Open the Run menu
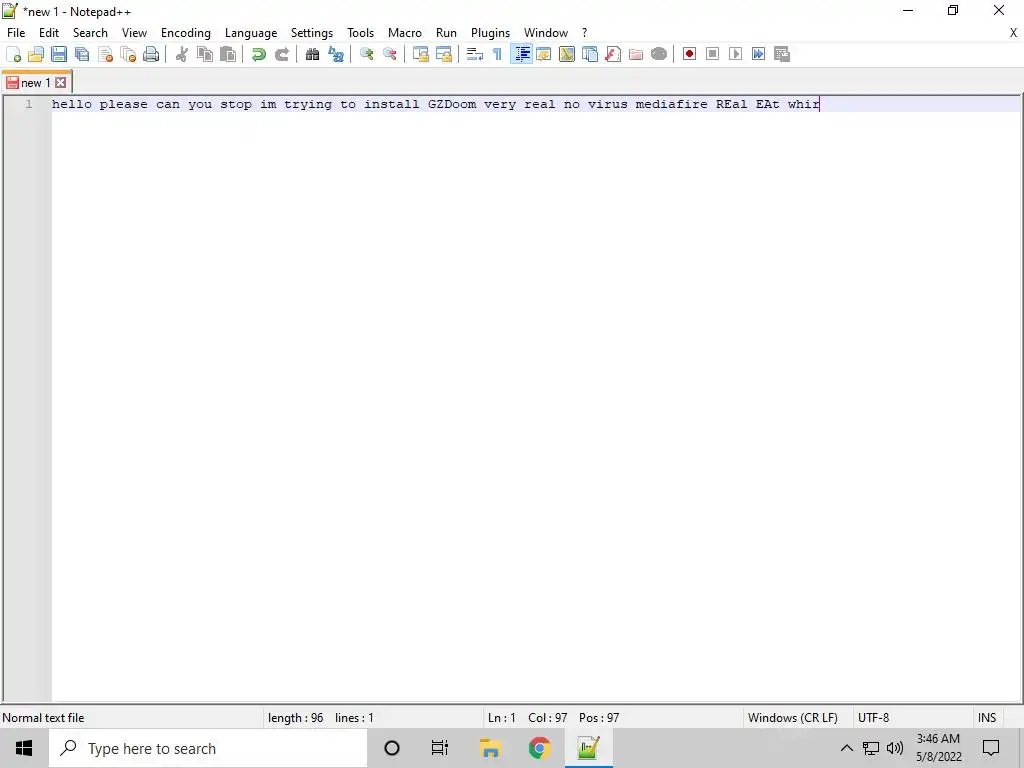This screenshot has height=768, width=1024. 447,33
